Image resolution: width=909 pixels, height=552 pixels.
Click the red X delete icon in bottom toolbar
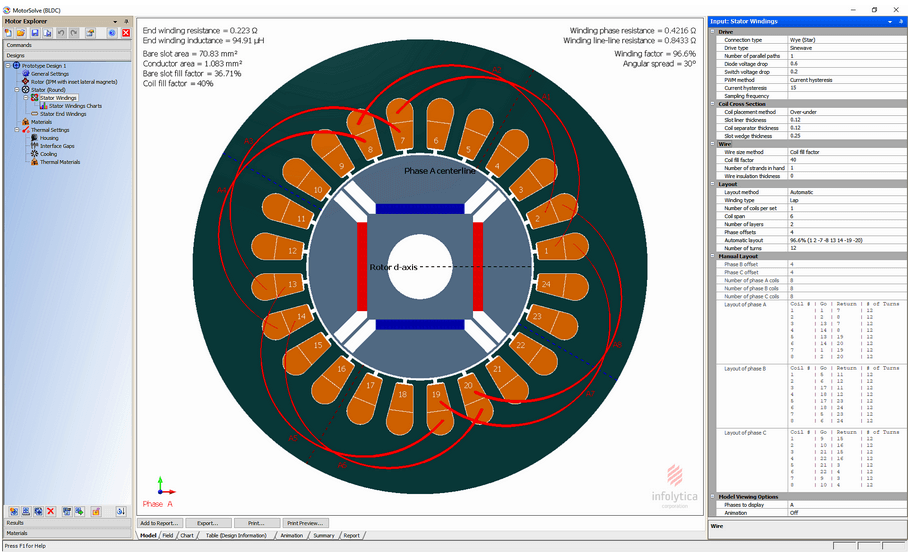click(x=50, y=511)
